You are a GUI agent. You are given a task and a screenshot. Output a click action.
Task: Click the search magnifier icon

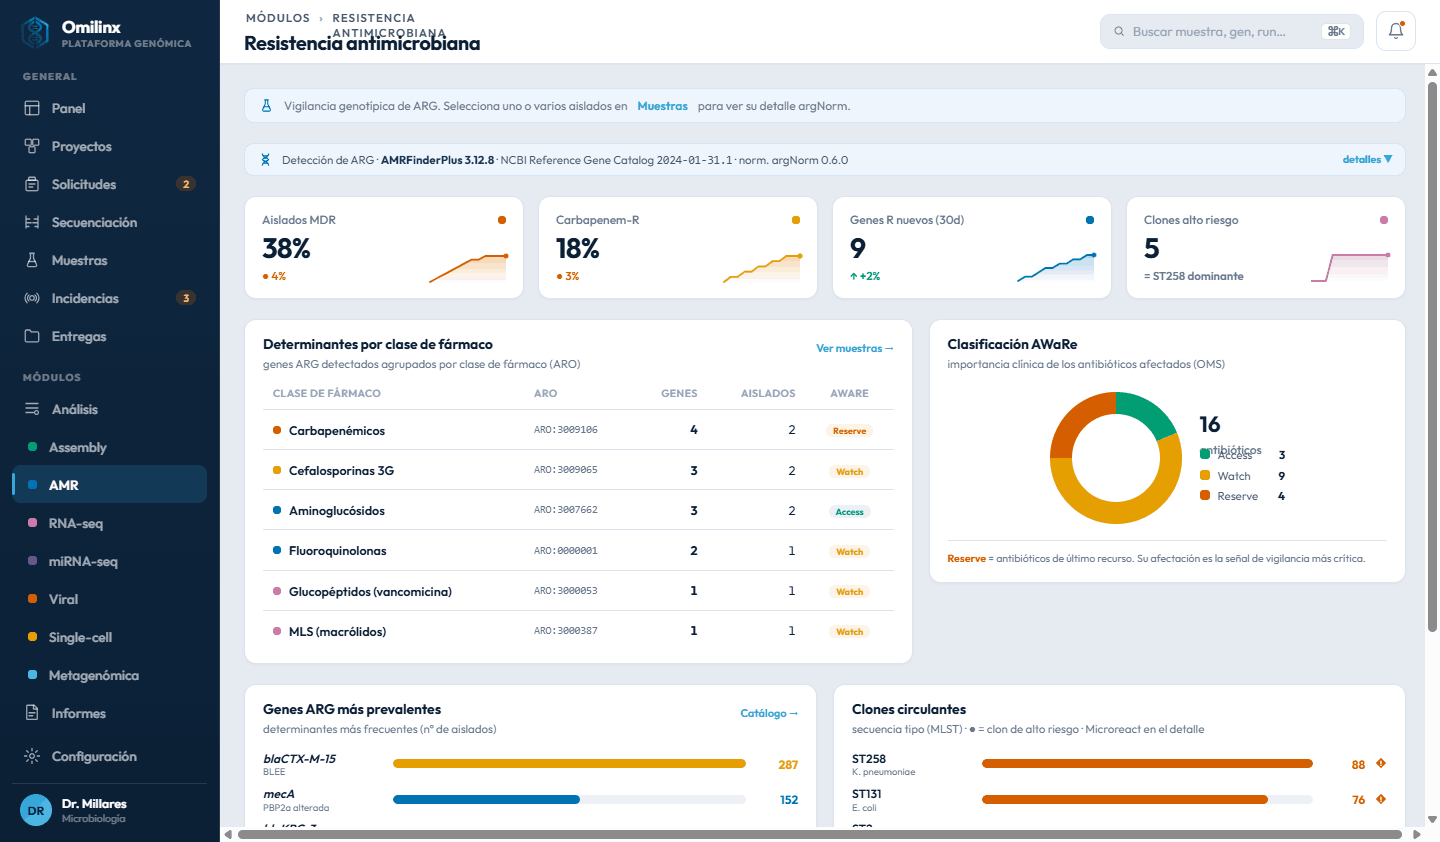pos(1119,32)
